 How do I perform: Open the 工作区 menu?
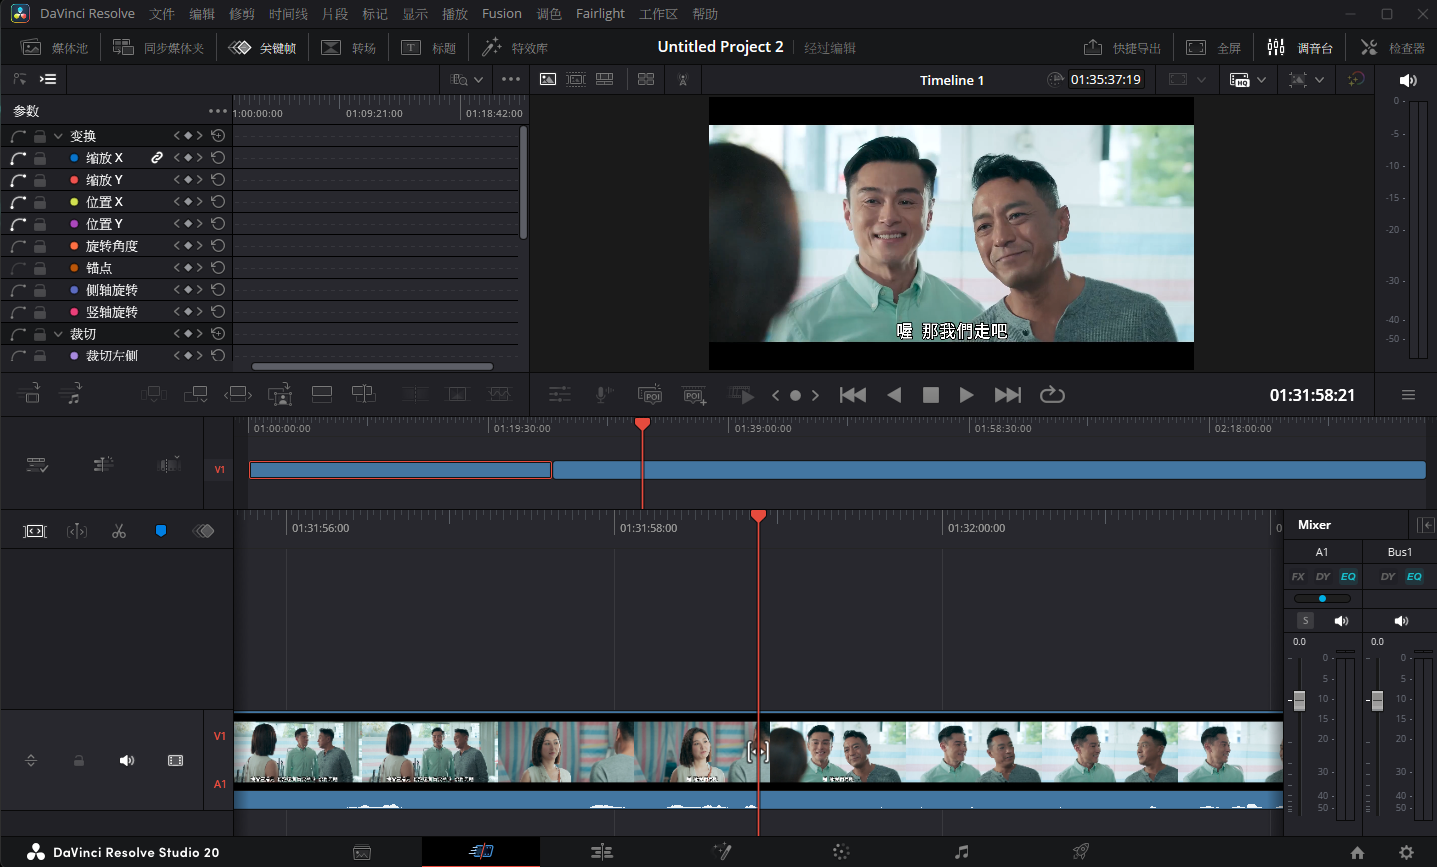click(x=658, y=14)
